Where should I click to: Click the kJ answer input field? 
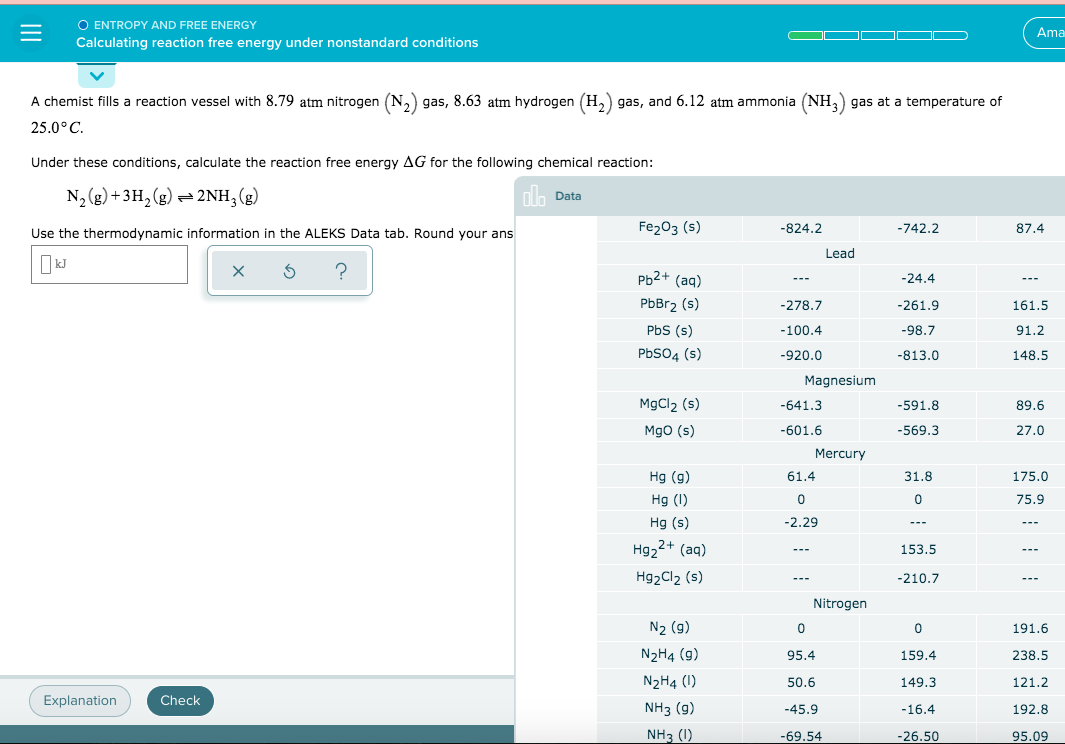[109, 264]
